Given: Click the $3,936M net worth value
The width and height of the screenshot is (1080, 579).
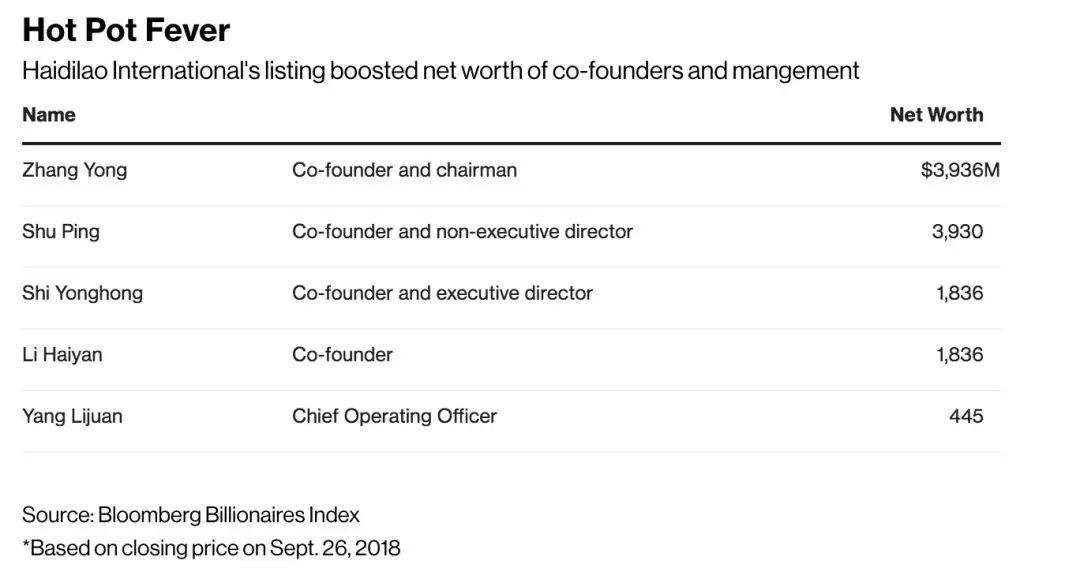Looking at the screenshot, I should click(x=959, y=170).
